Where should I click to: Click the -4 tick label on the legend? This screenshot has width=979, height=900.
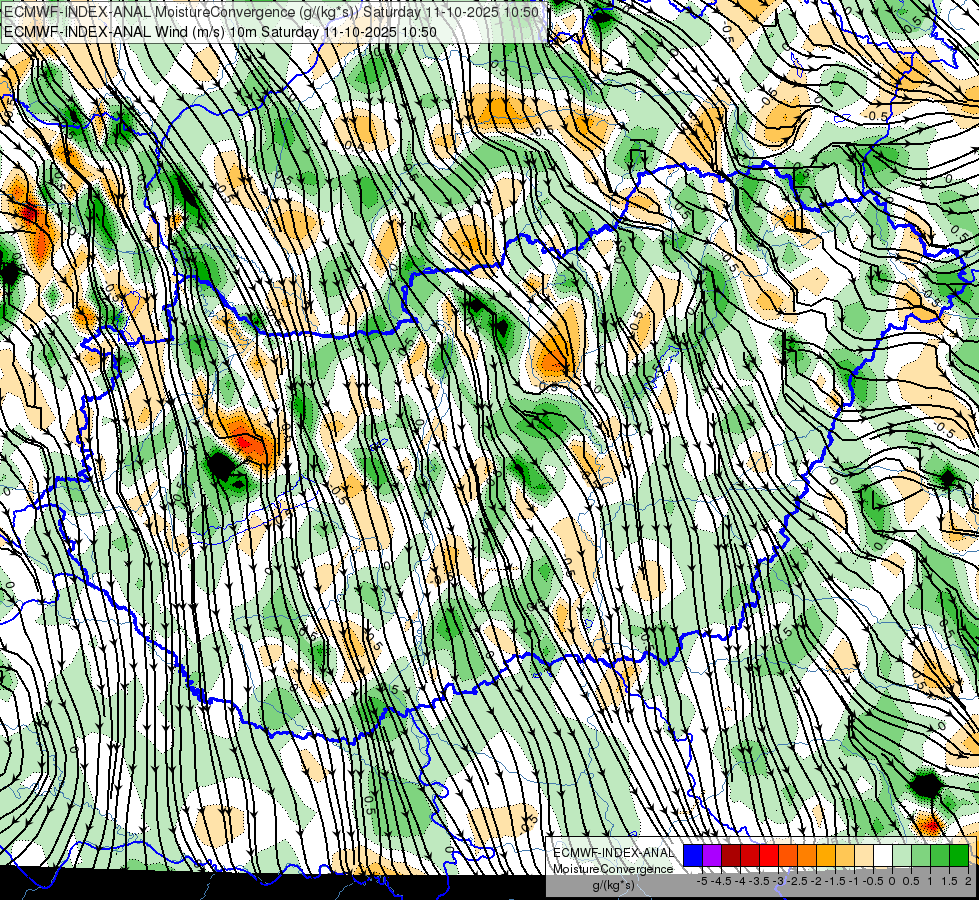[740, 881]
